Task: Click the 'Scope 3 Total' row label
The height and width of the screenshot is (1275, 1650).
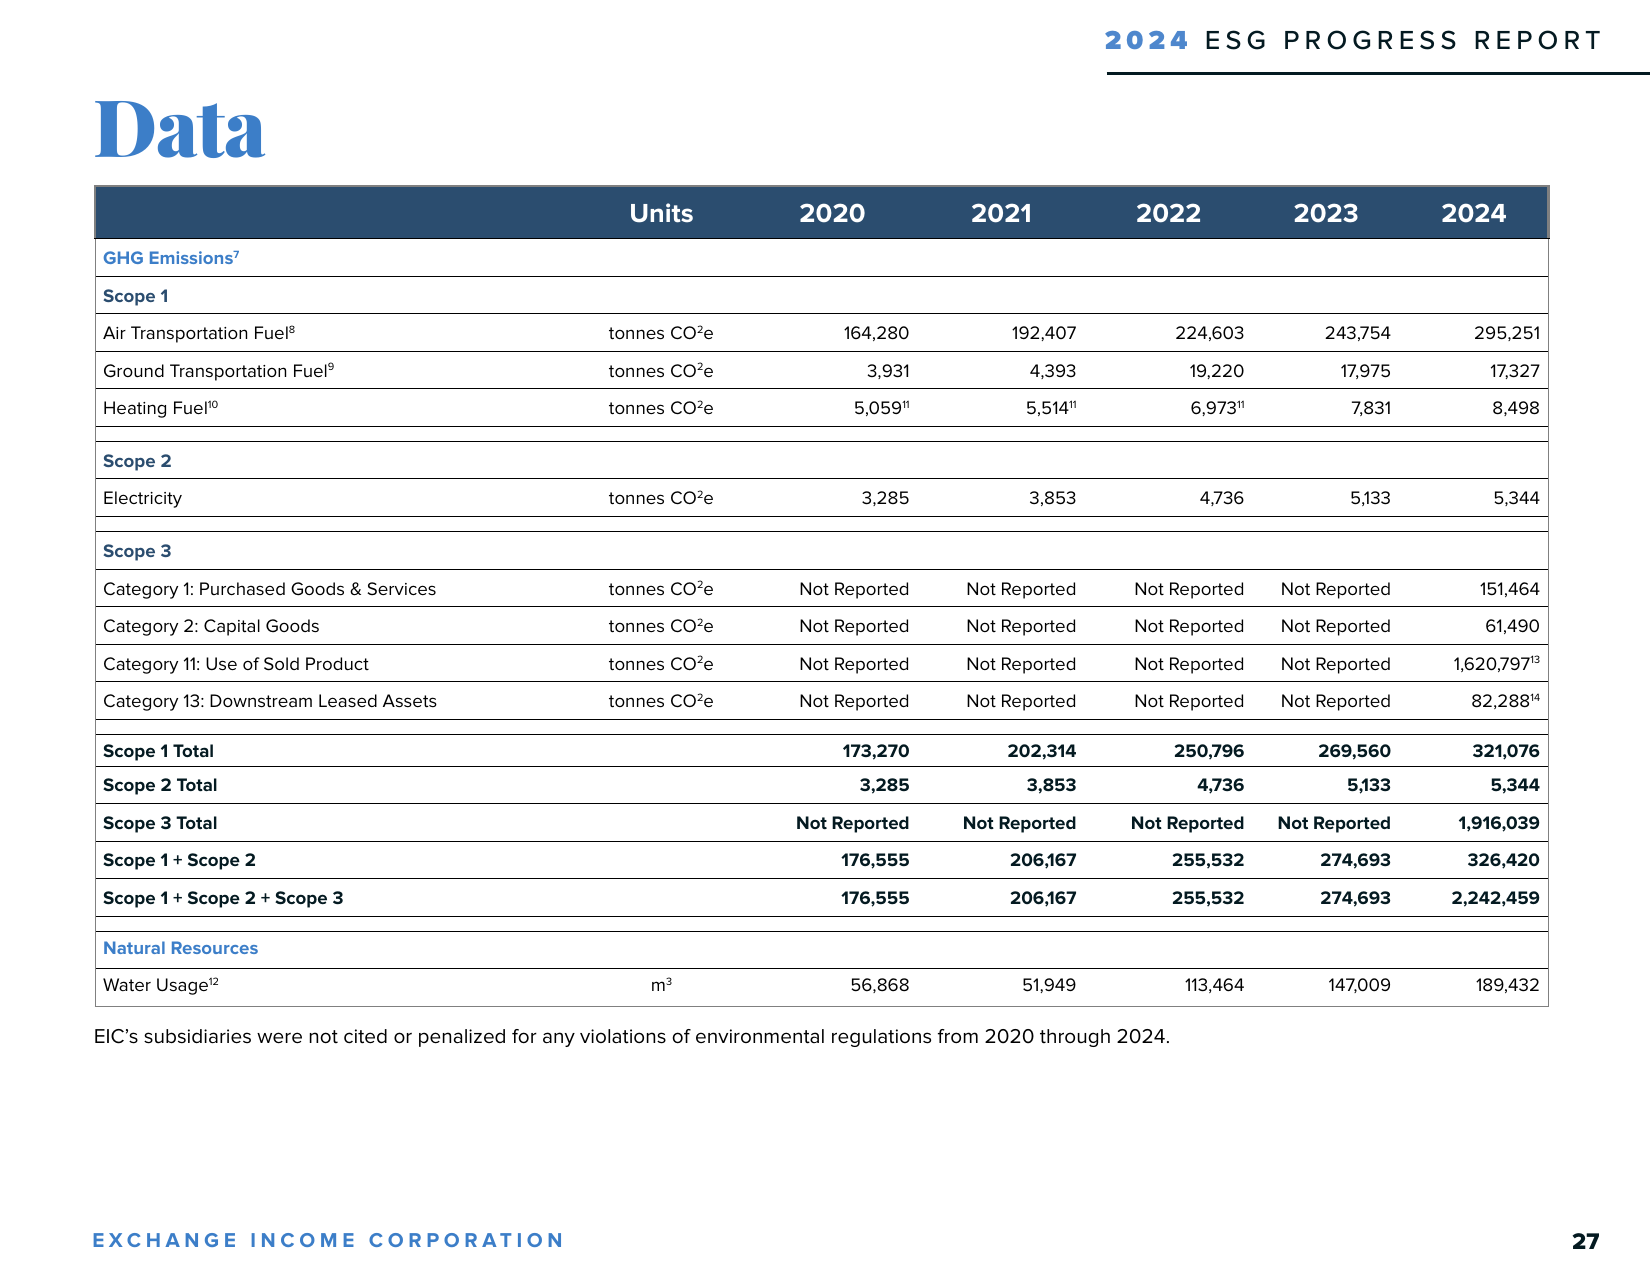Action: [x=160, y=823]
